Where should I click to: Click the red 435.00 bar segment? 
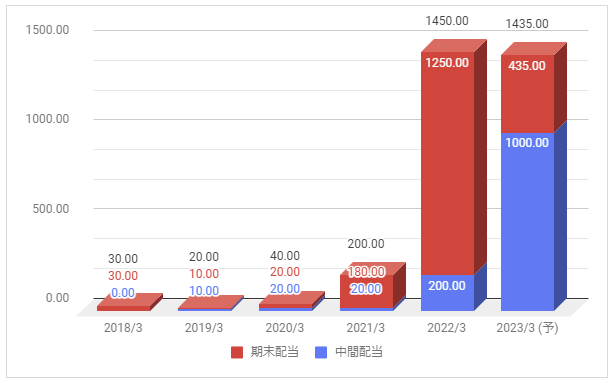coord(528,94)
